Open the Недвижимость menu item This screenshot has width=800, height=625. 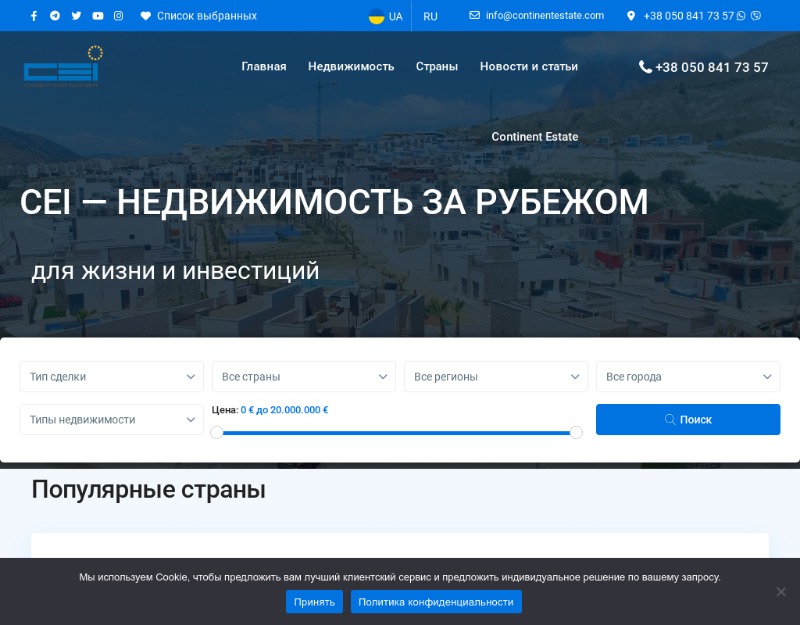(351, 66)
